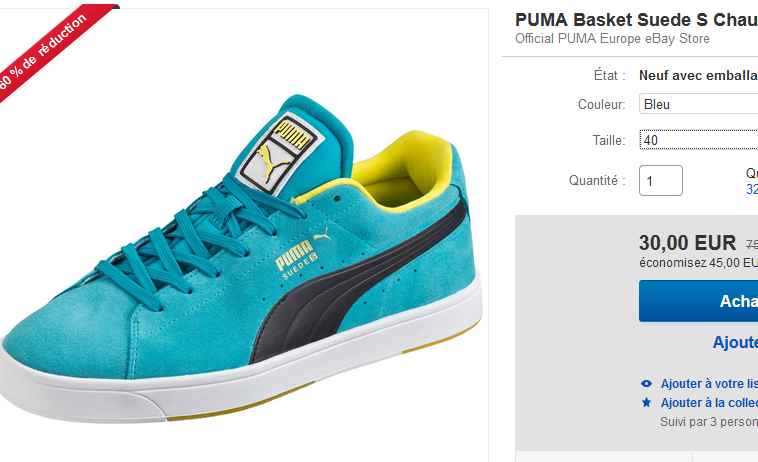Viewport: 758px width, 462px height.
Task: Visit Official PUMA Europe eBay Store
Action: (x=612, y=39)
